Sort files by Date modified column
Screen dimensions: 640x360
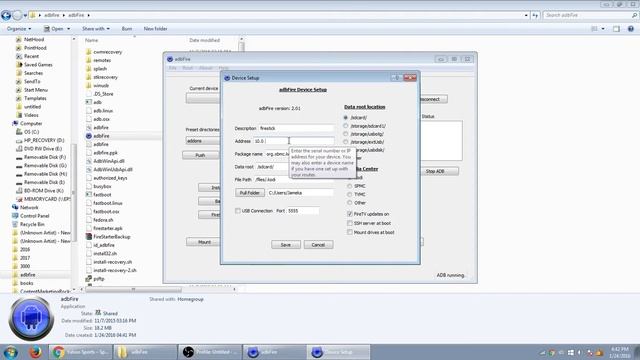[204, 40]
